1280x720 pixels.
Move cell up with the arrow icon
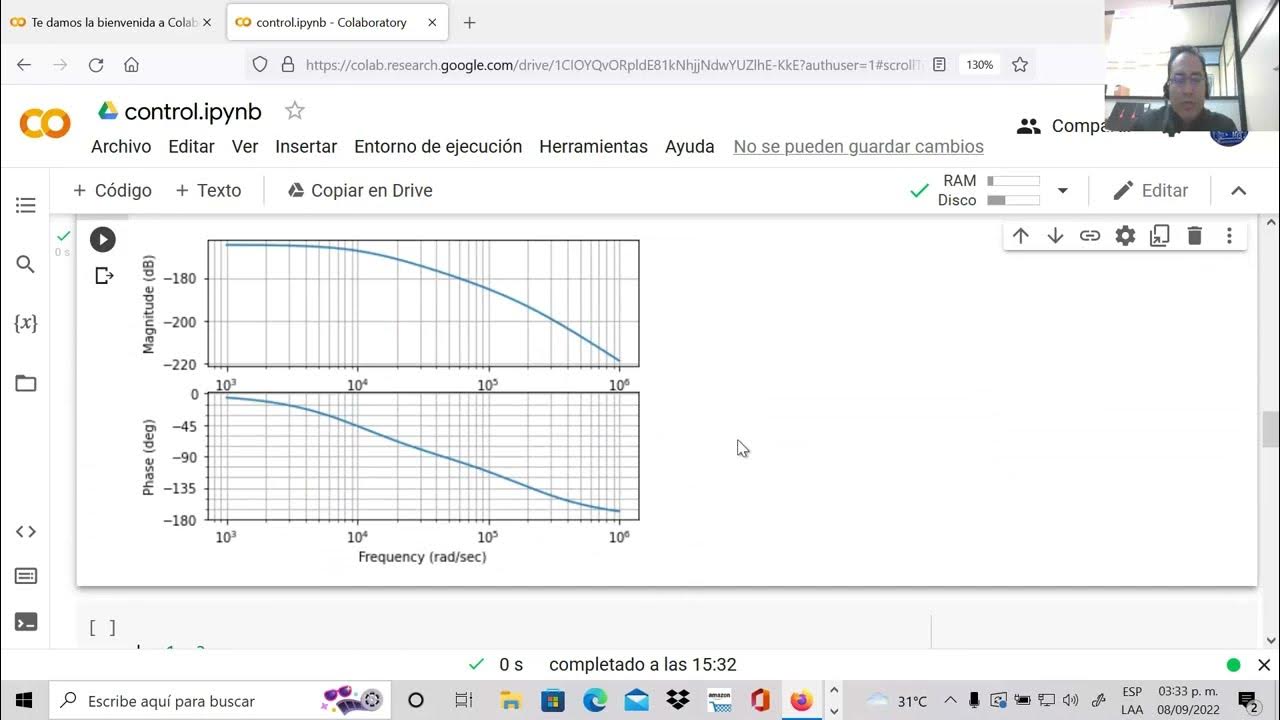[1020, 236]
